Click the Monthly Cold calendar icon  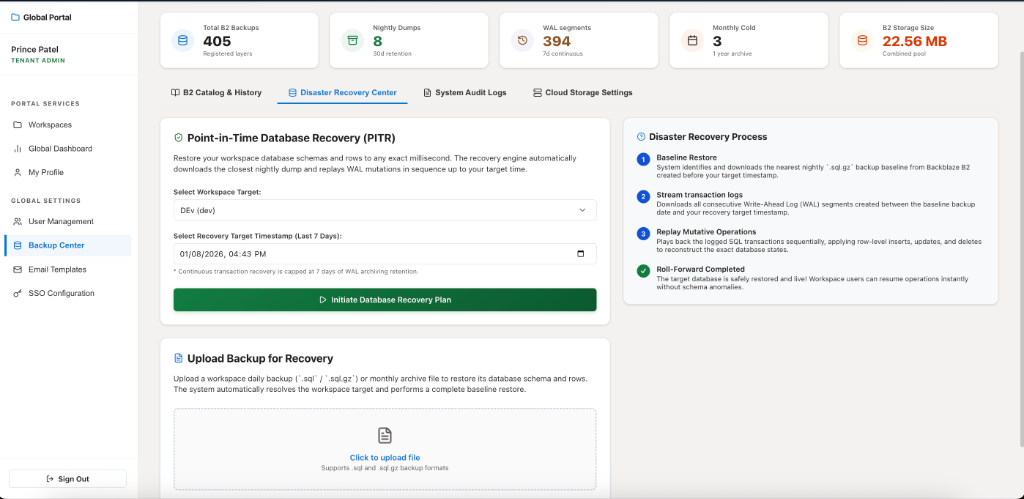[x=692, y=40]
